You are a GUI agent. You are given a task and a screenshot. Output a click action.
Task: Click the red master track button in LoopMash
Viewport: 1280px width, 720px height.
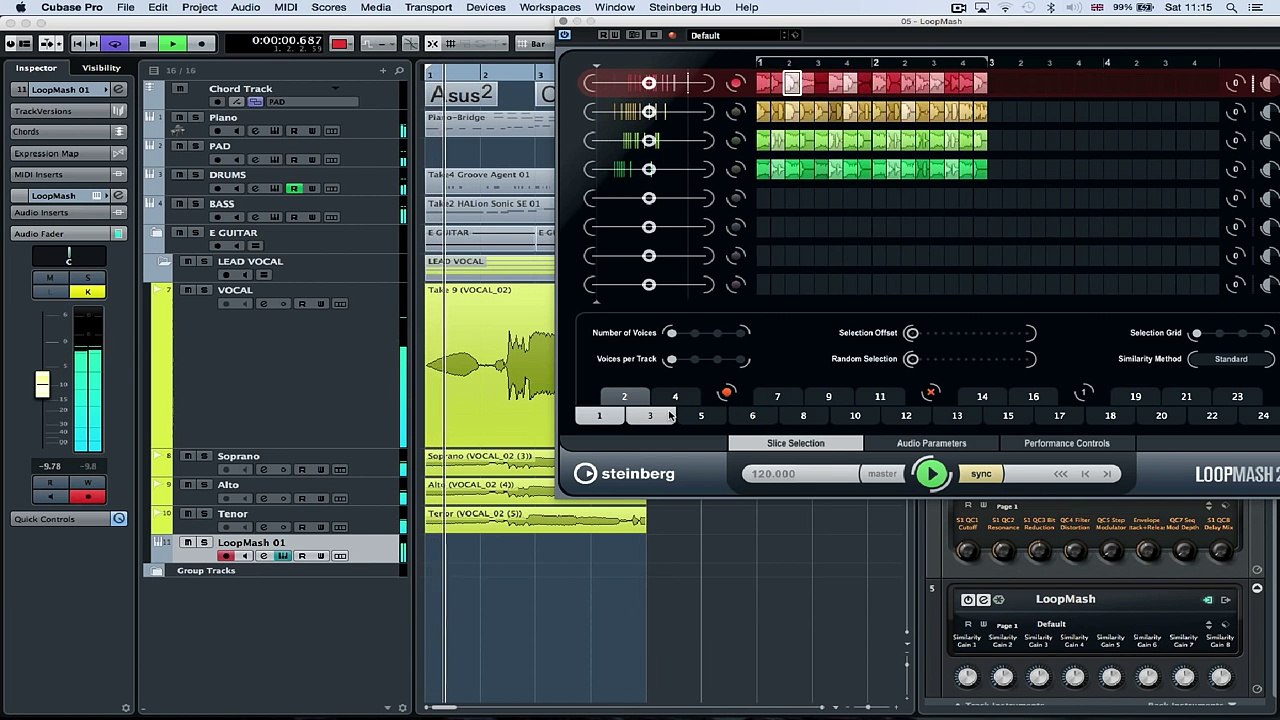(x=736, y=83)
